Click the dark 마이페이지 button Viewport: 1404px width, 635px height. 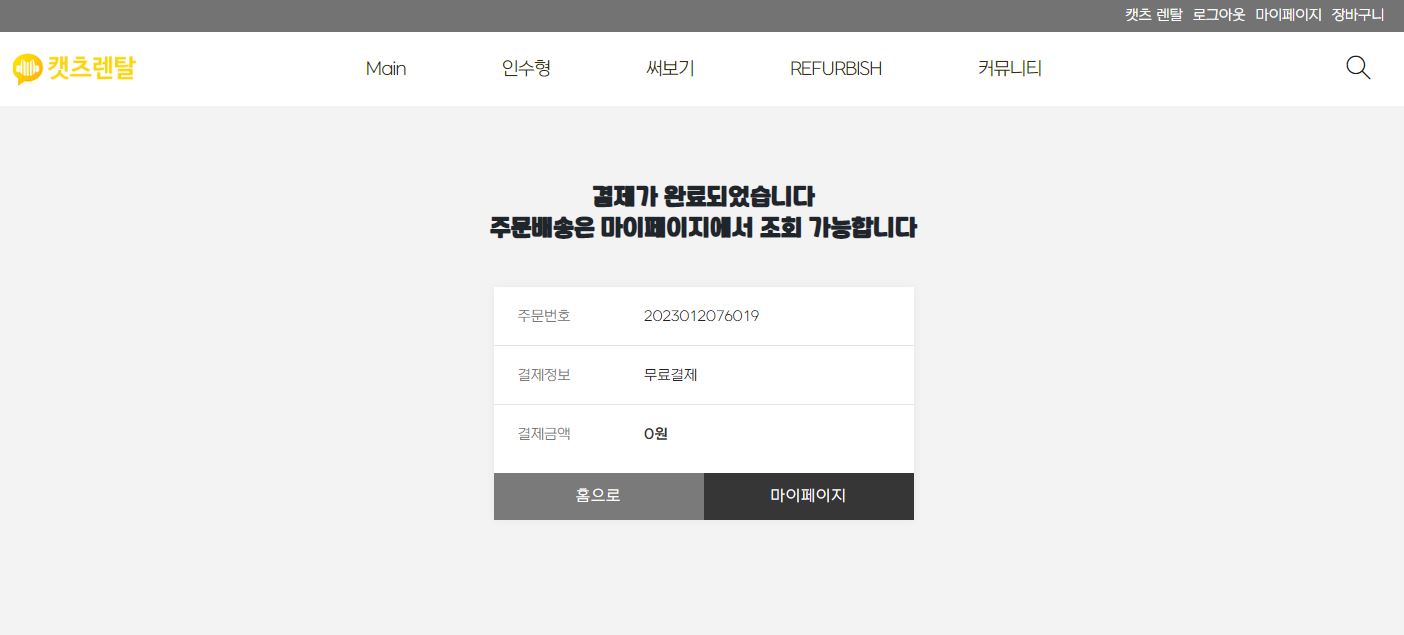(x=808, y=496)
